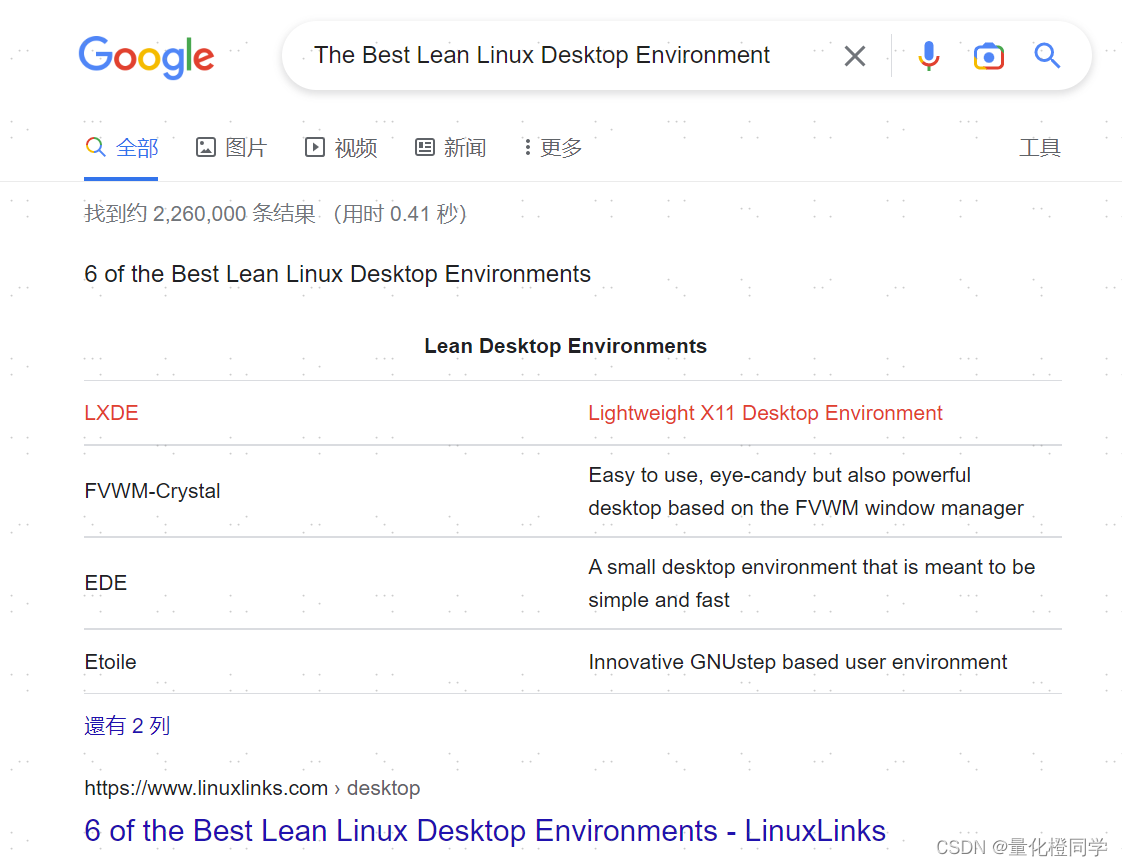Image resolution: width=1122 pixels, height=866 pixels.
Task: Click the EDE table cell
Action: tap(105, 583)
